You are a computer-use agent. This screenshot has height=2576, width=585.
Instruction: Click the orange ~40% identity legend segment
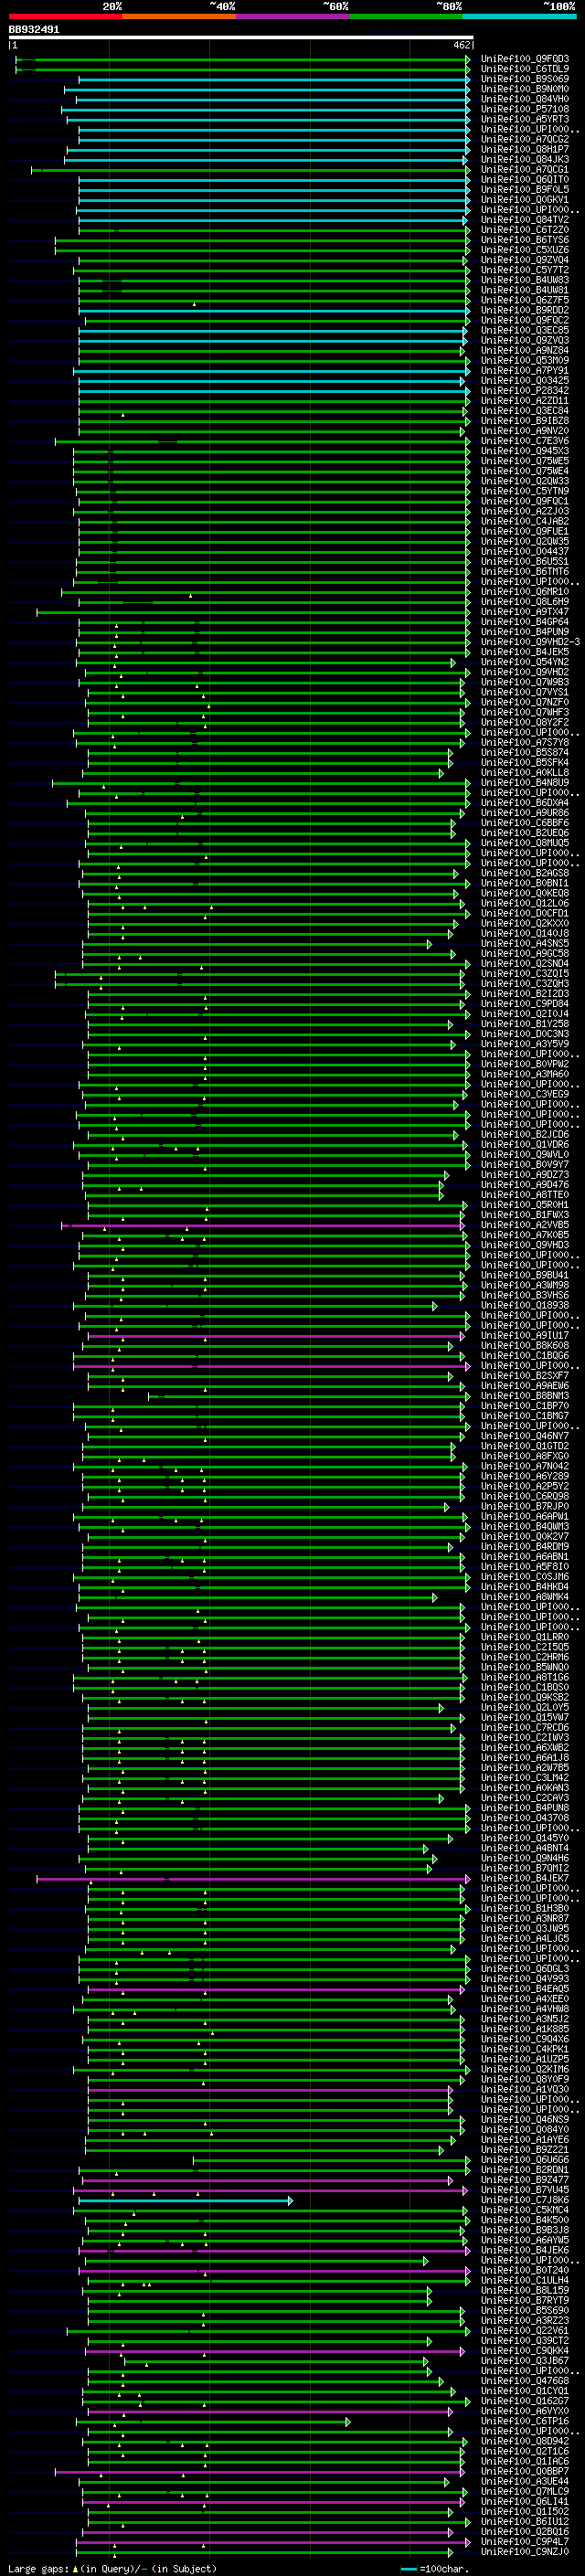pos(179,16)
